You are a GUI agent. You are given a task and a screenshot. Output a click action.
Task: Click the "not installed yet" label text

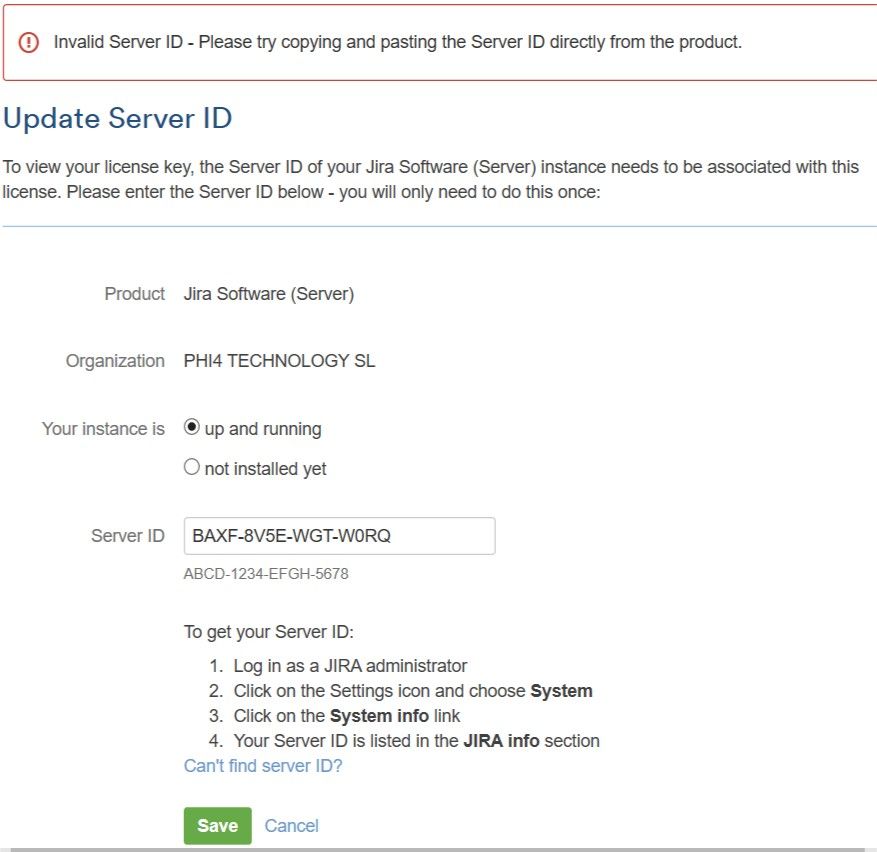pos(265,469)
